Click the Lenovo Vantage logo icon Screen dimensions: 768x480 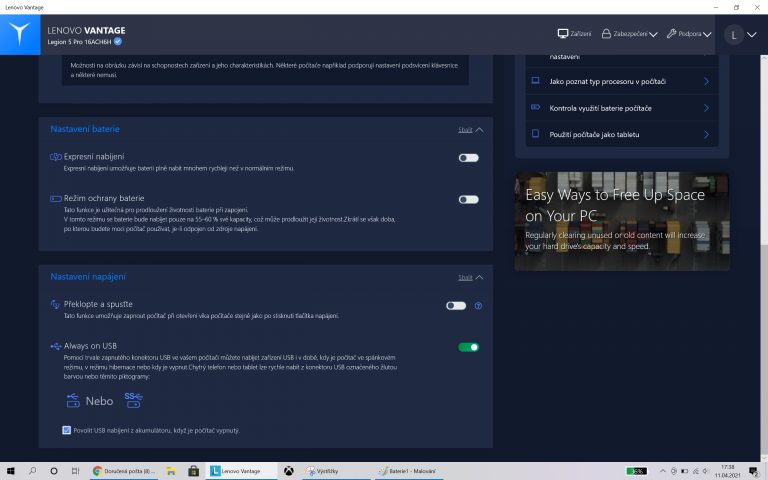coord(20,35)
